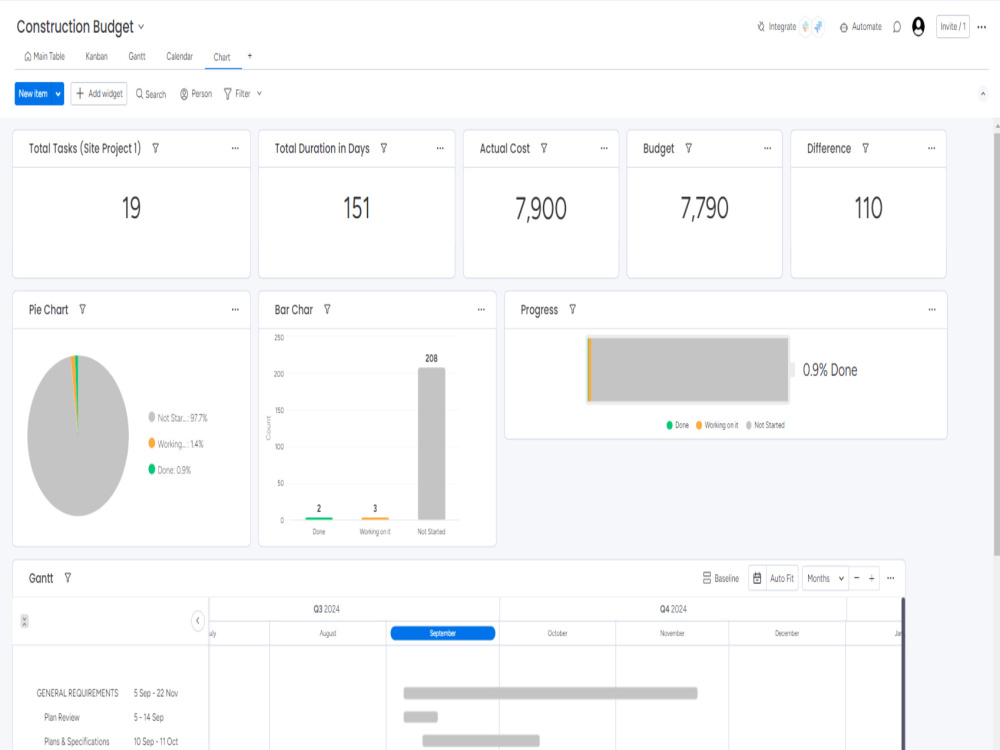Open Budget widget three-dot menu

tap(768, 148)
